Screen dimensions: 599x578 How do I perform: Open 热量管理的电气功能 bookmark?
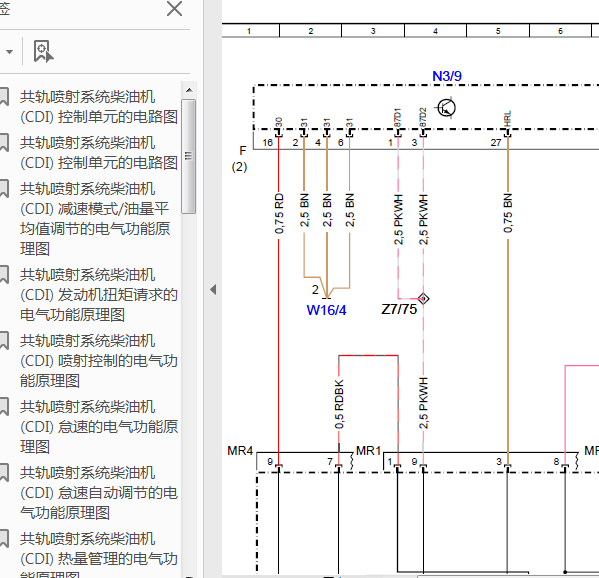[99, 554]
